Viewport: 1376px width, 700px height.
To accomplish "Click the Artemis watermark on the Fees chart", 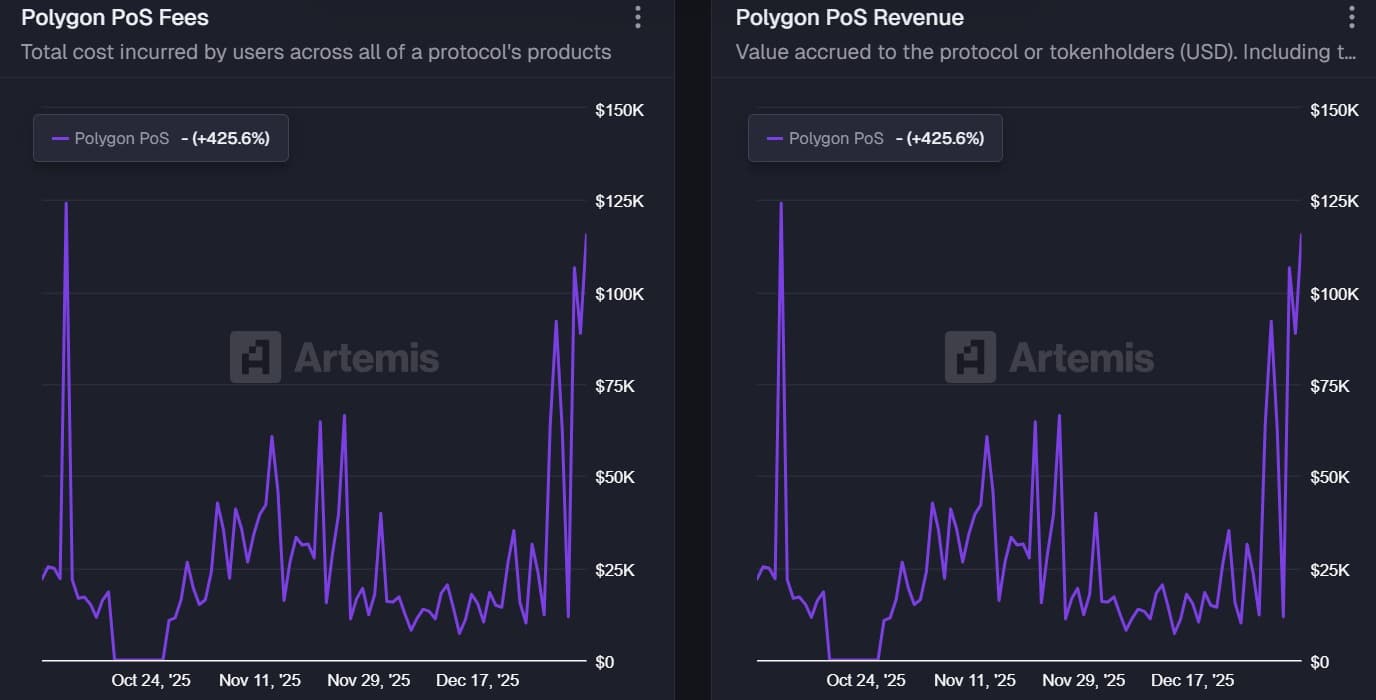I will click(x=334, y=358).
